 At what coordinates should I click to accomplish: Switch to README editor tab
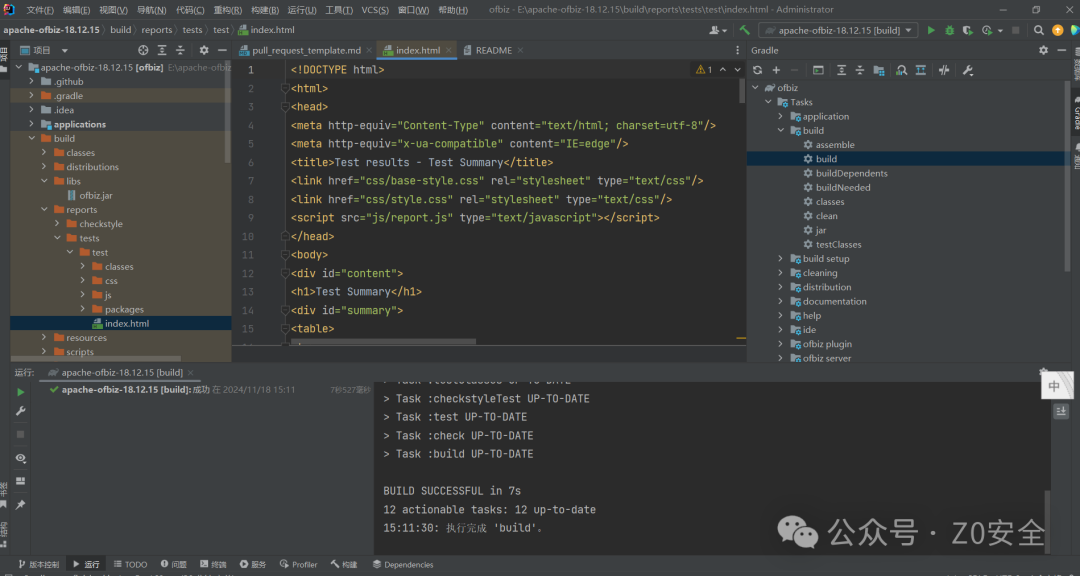click(x=494, y=50)
